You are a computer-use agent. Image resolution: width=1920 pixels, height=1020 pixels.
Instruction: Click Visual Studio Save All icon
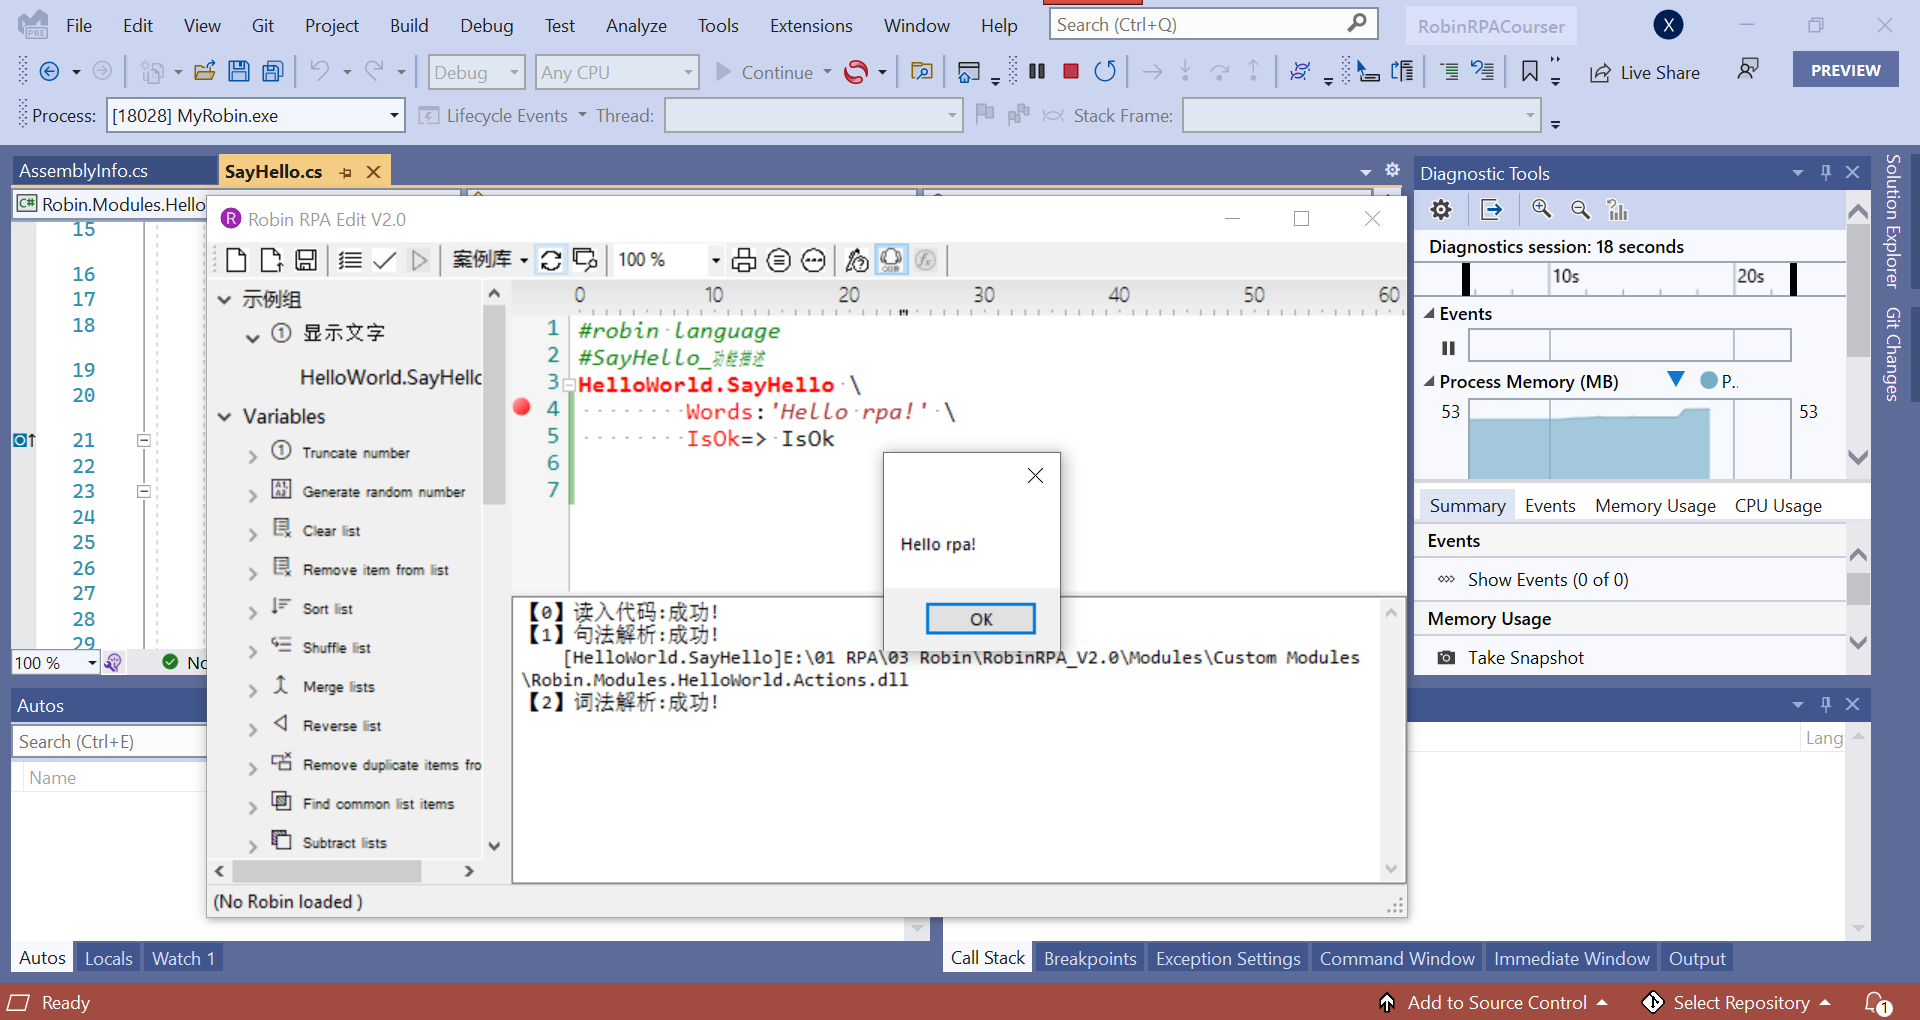click(272, 71)
